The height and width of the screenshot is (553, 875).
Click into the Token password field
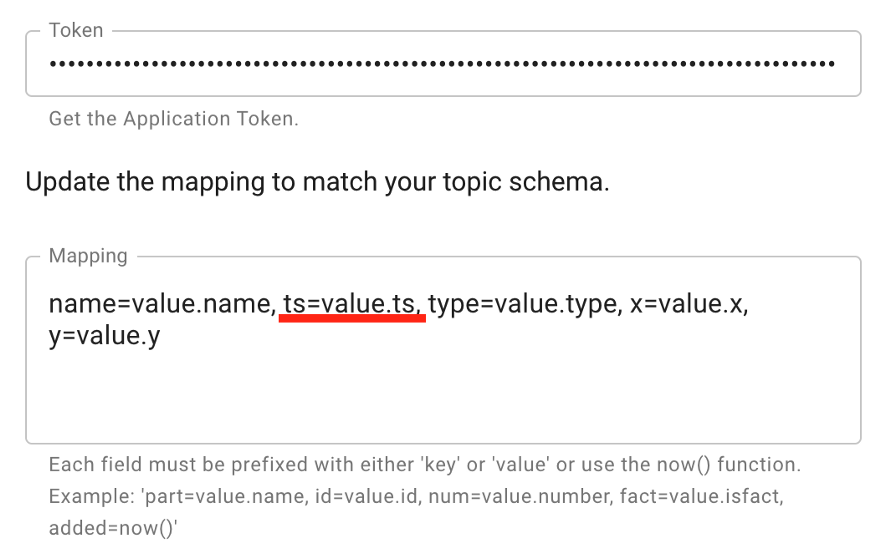[442, 65]
